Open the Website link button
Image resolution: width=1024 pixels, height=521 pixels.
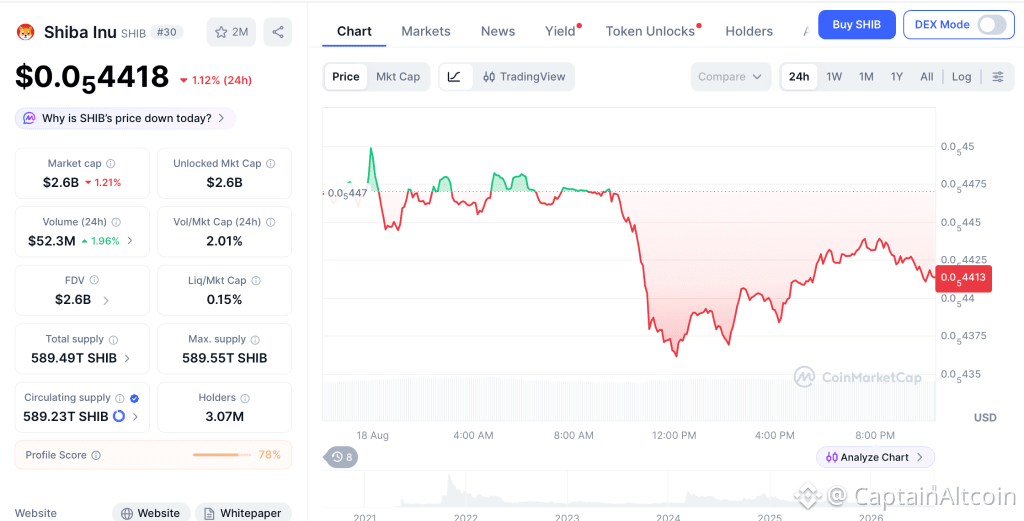click(x=151, y=513)
